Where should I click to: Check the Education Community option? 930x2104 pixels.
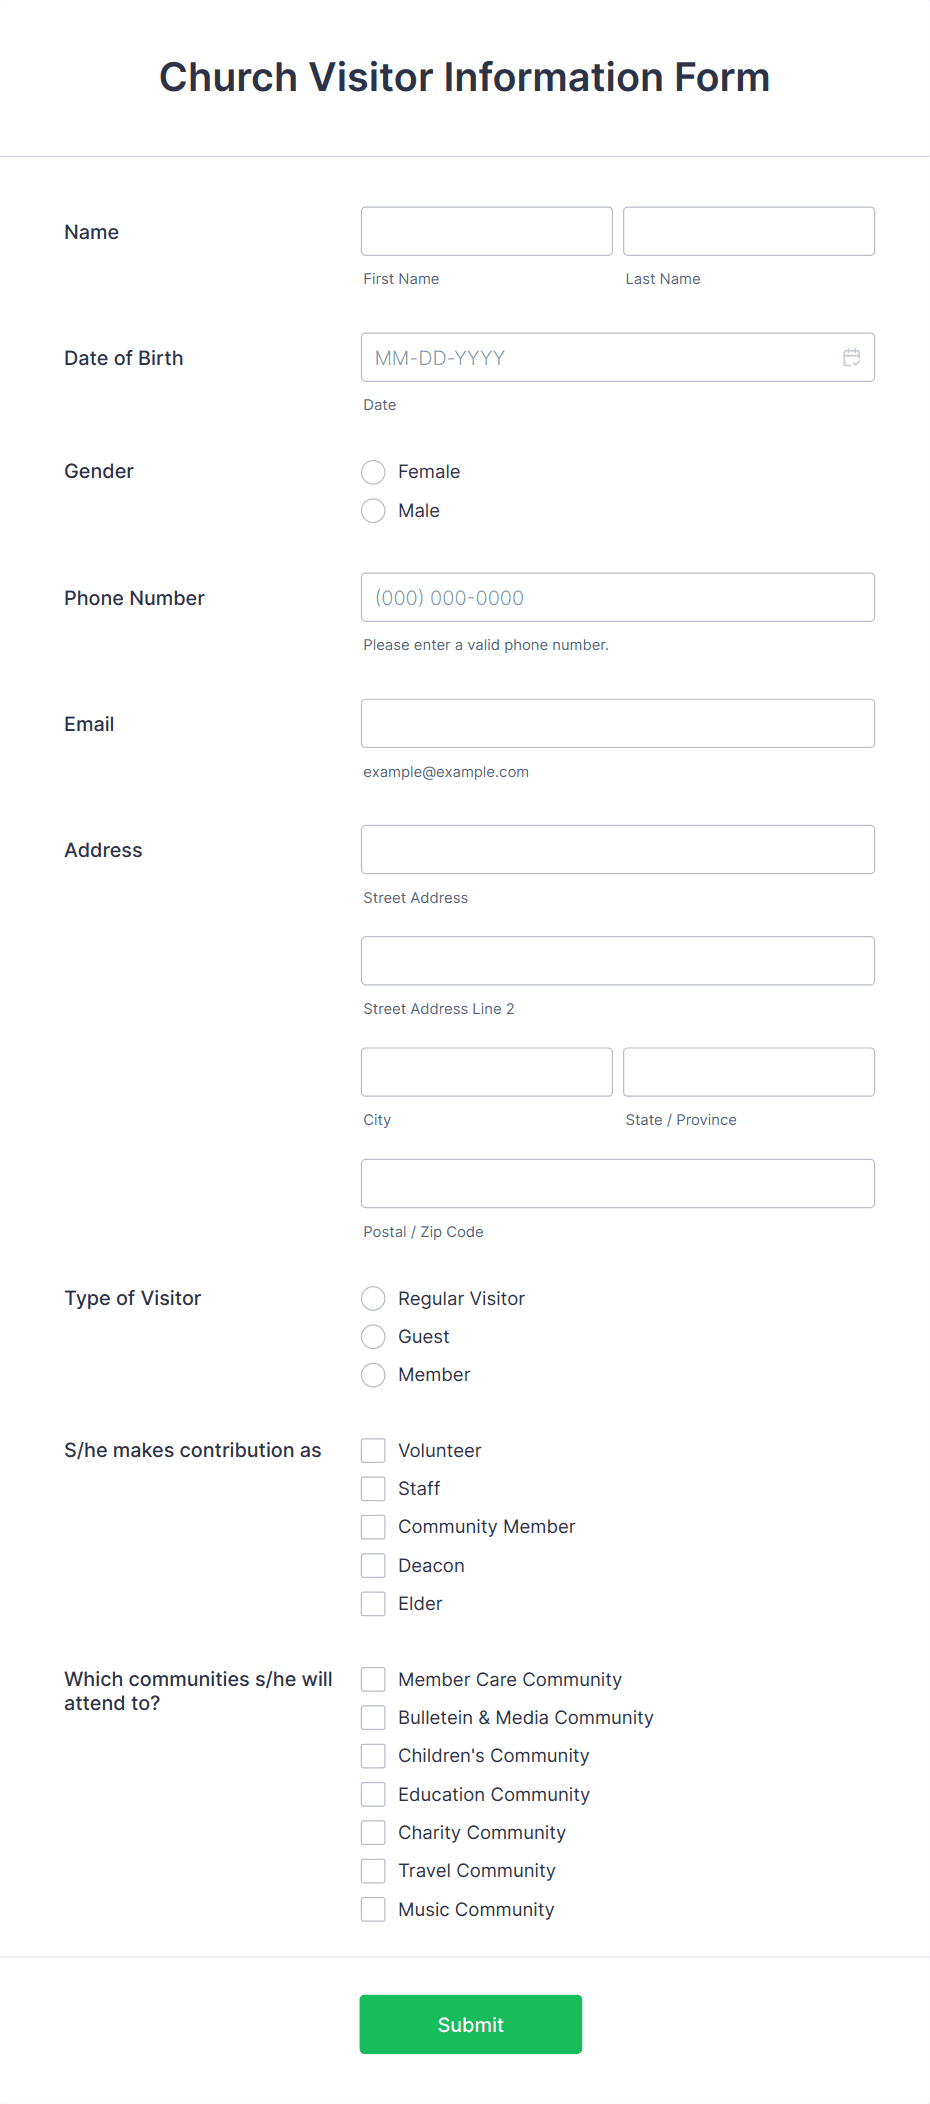click(373, 1793)
